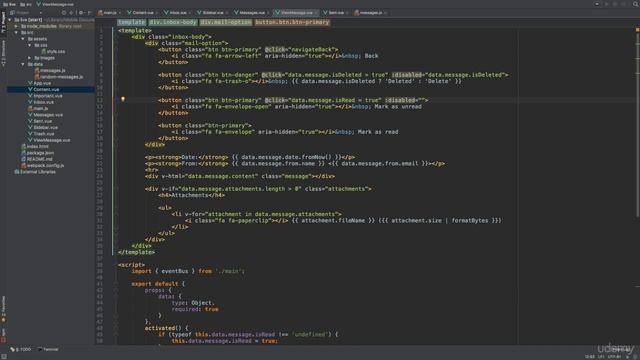
Task: Switch to the Inbox.vue editor tab
Action: click(178, 13)
